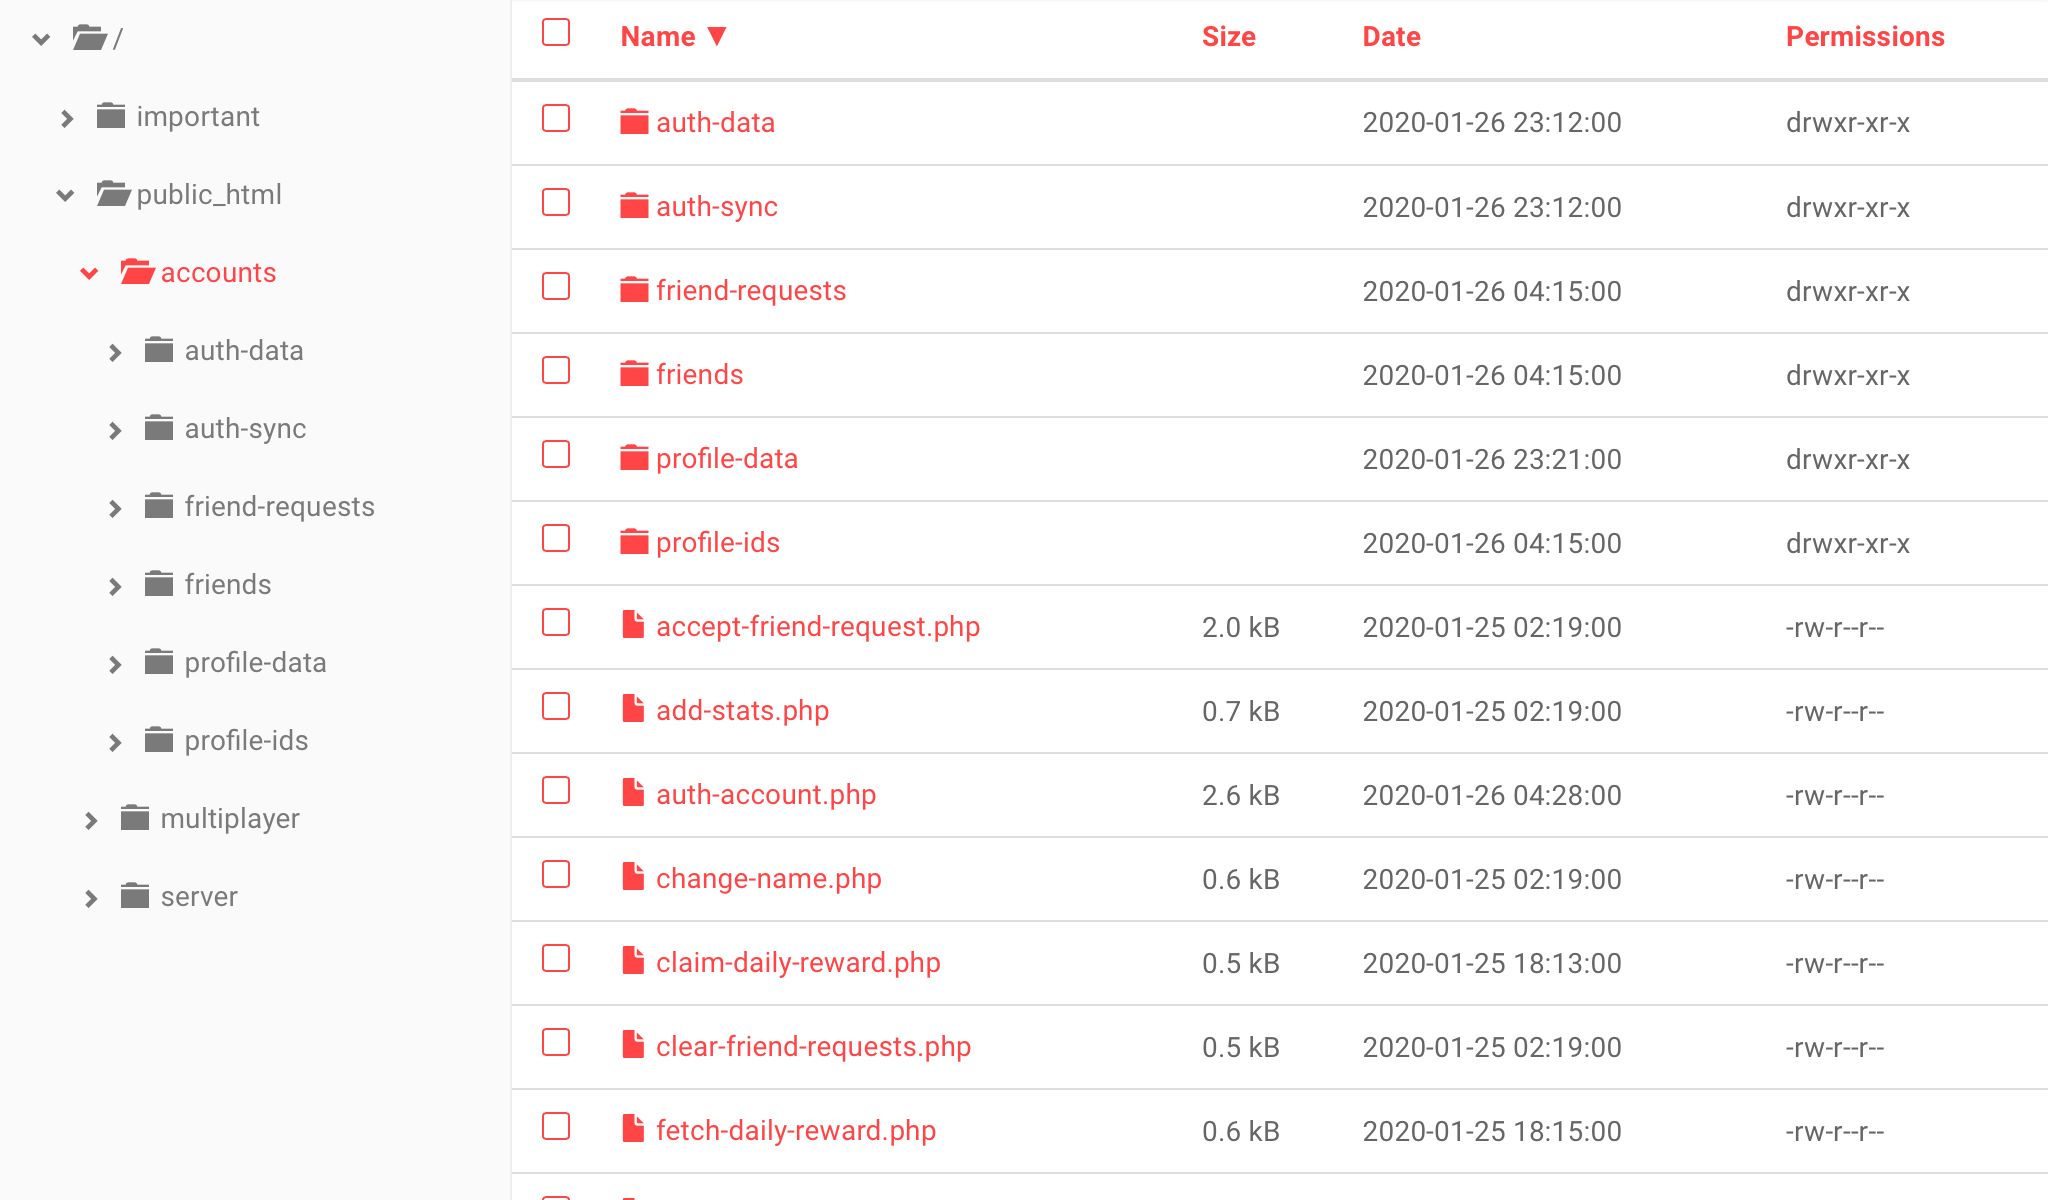Select the checkbox for auth-account.php
This screenshot has width=2048, height=1200.
[556, 791]
